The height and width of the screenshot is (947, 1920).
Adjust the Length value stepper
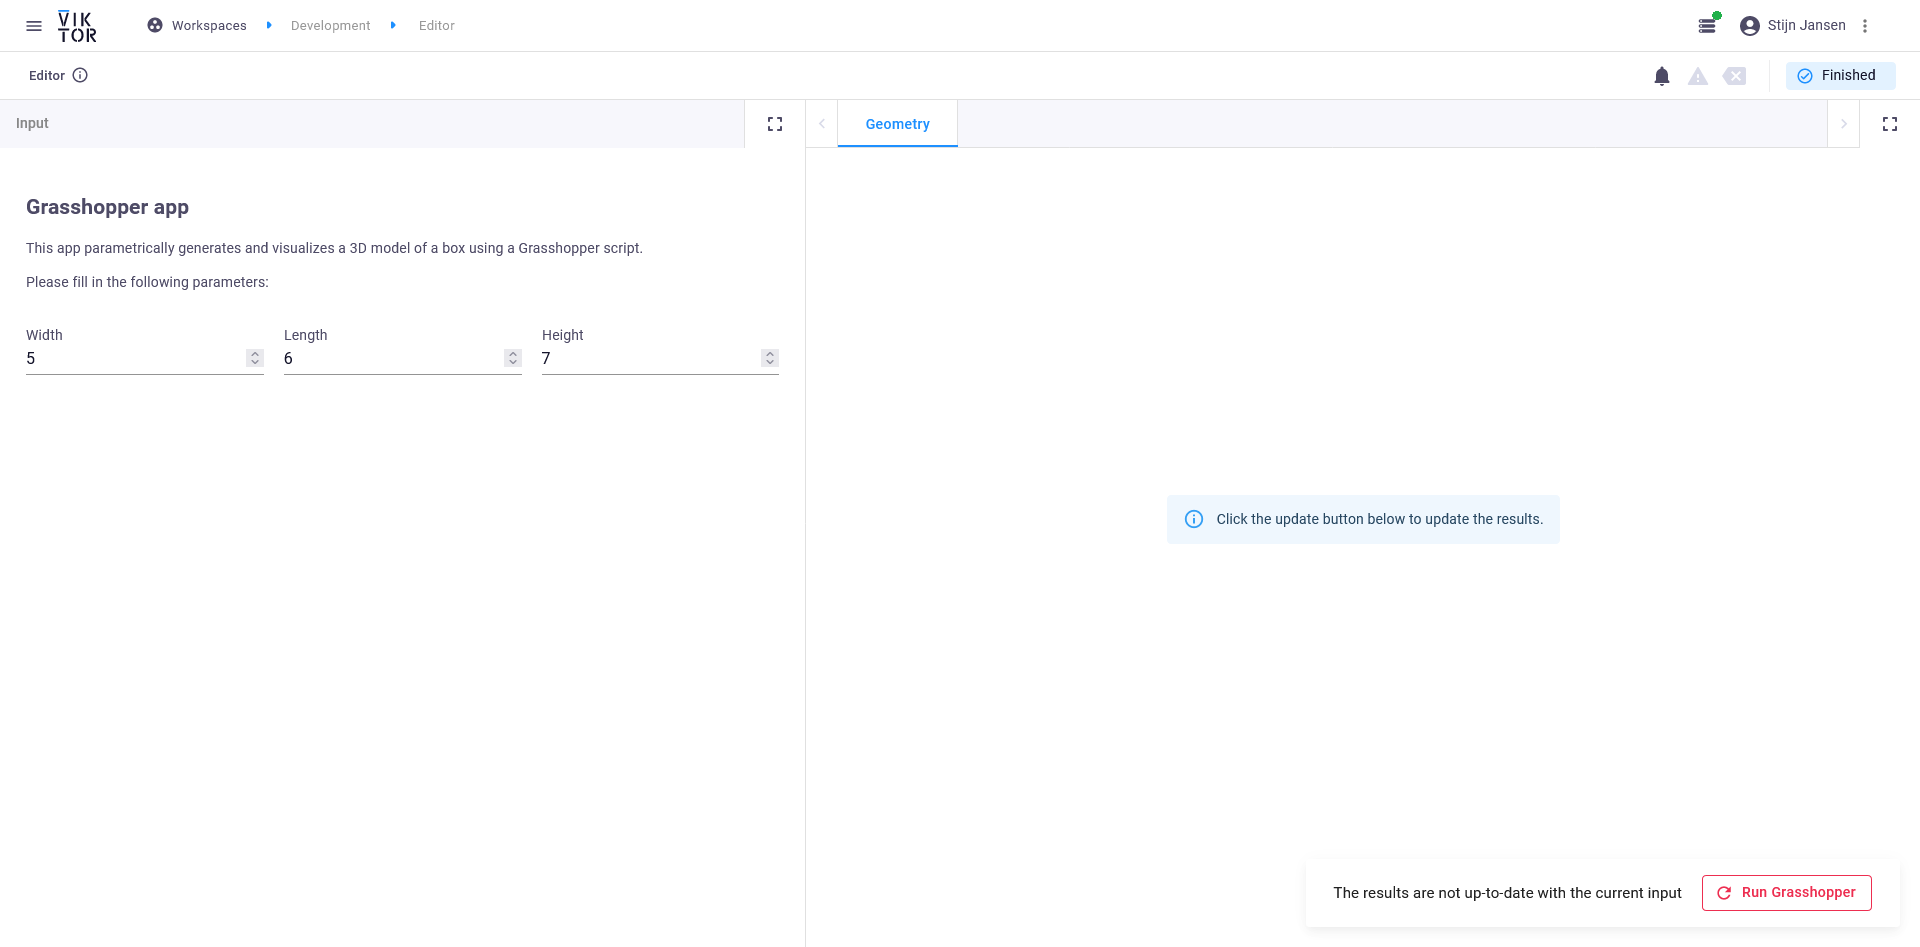click(x=513, y=358)
